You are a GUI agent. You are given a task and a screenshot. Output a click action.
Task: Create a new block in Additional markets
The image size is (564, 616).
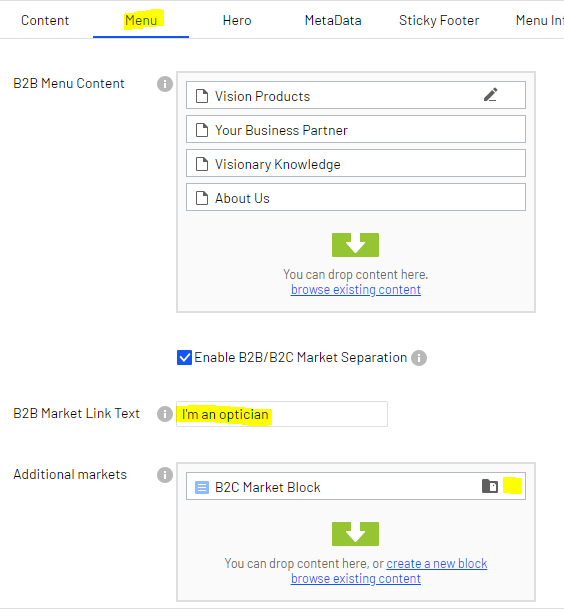(x=437, y=564)
